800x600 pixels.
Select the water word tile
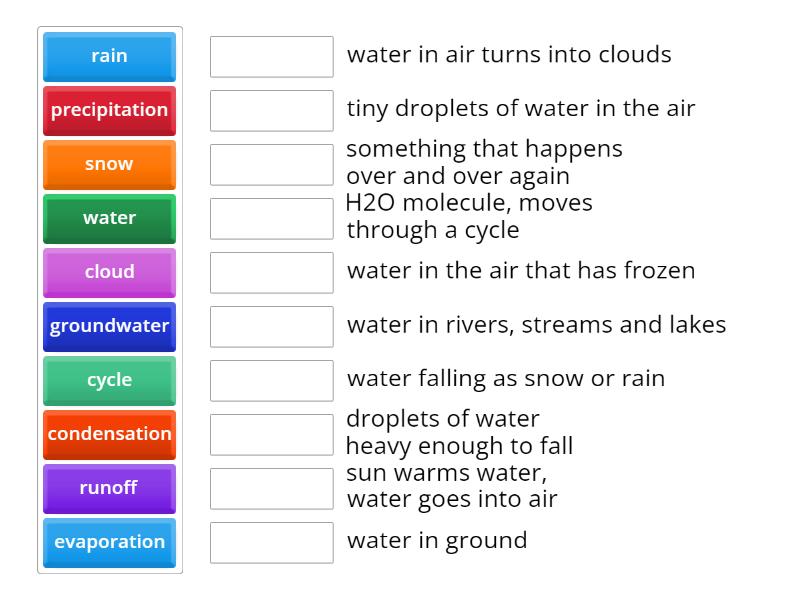[109, 219]
